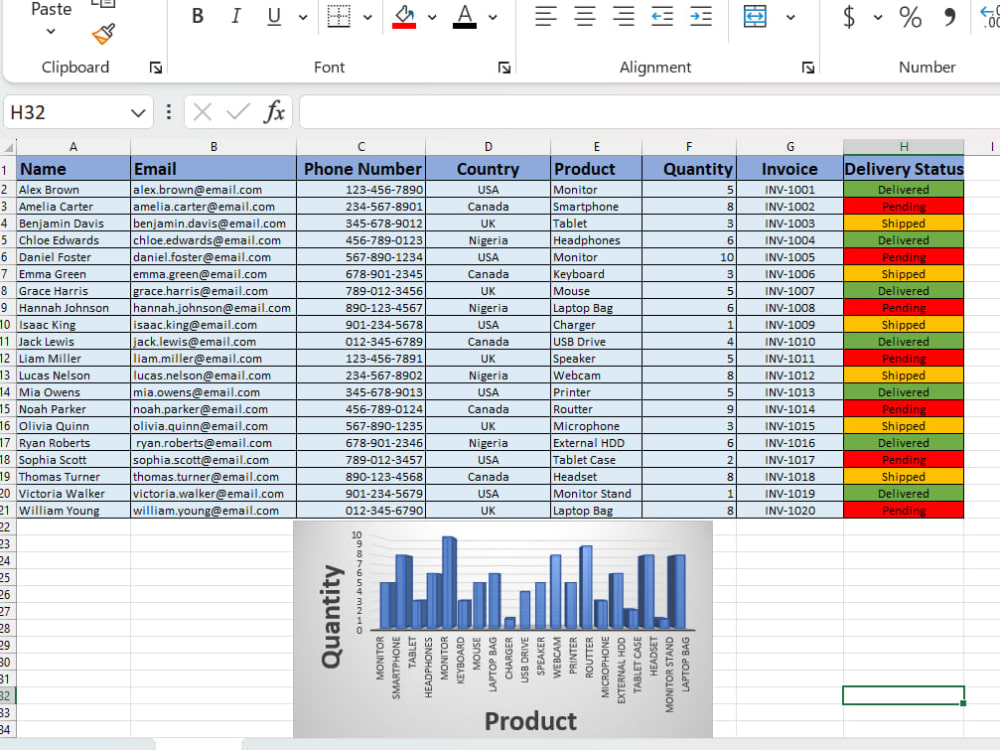Select External HDD product cell

tap(596, 443)
